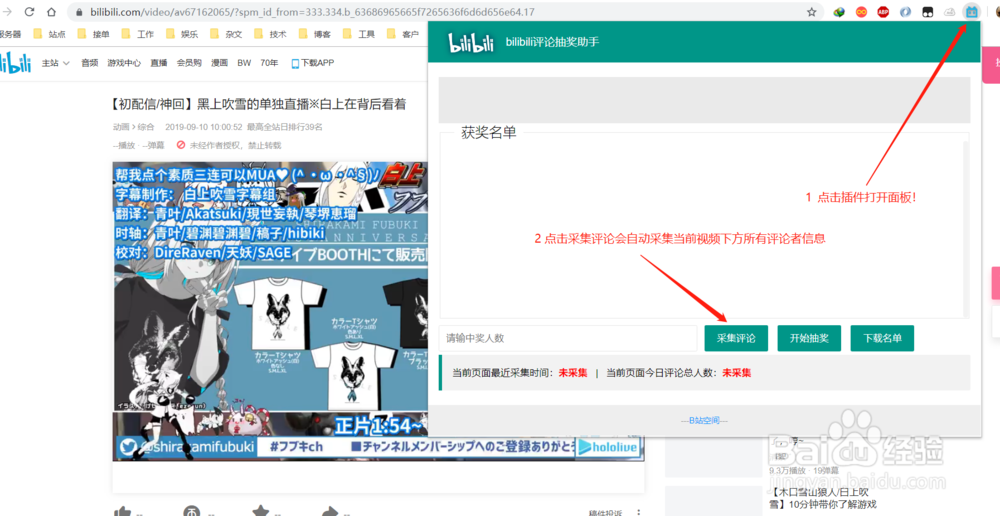Click the 获奖名单 heading
The width and height of the screenshot is (1000, 516).
point(489,133)
